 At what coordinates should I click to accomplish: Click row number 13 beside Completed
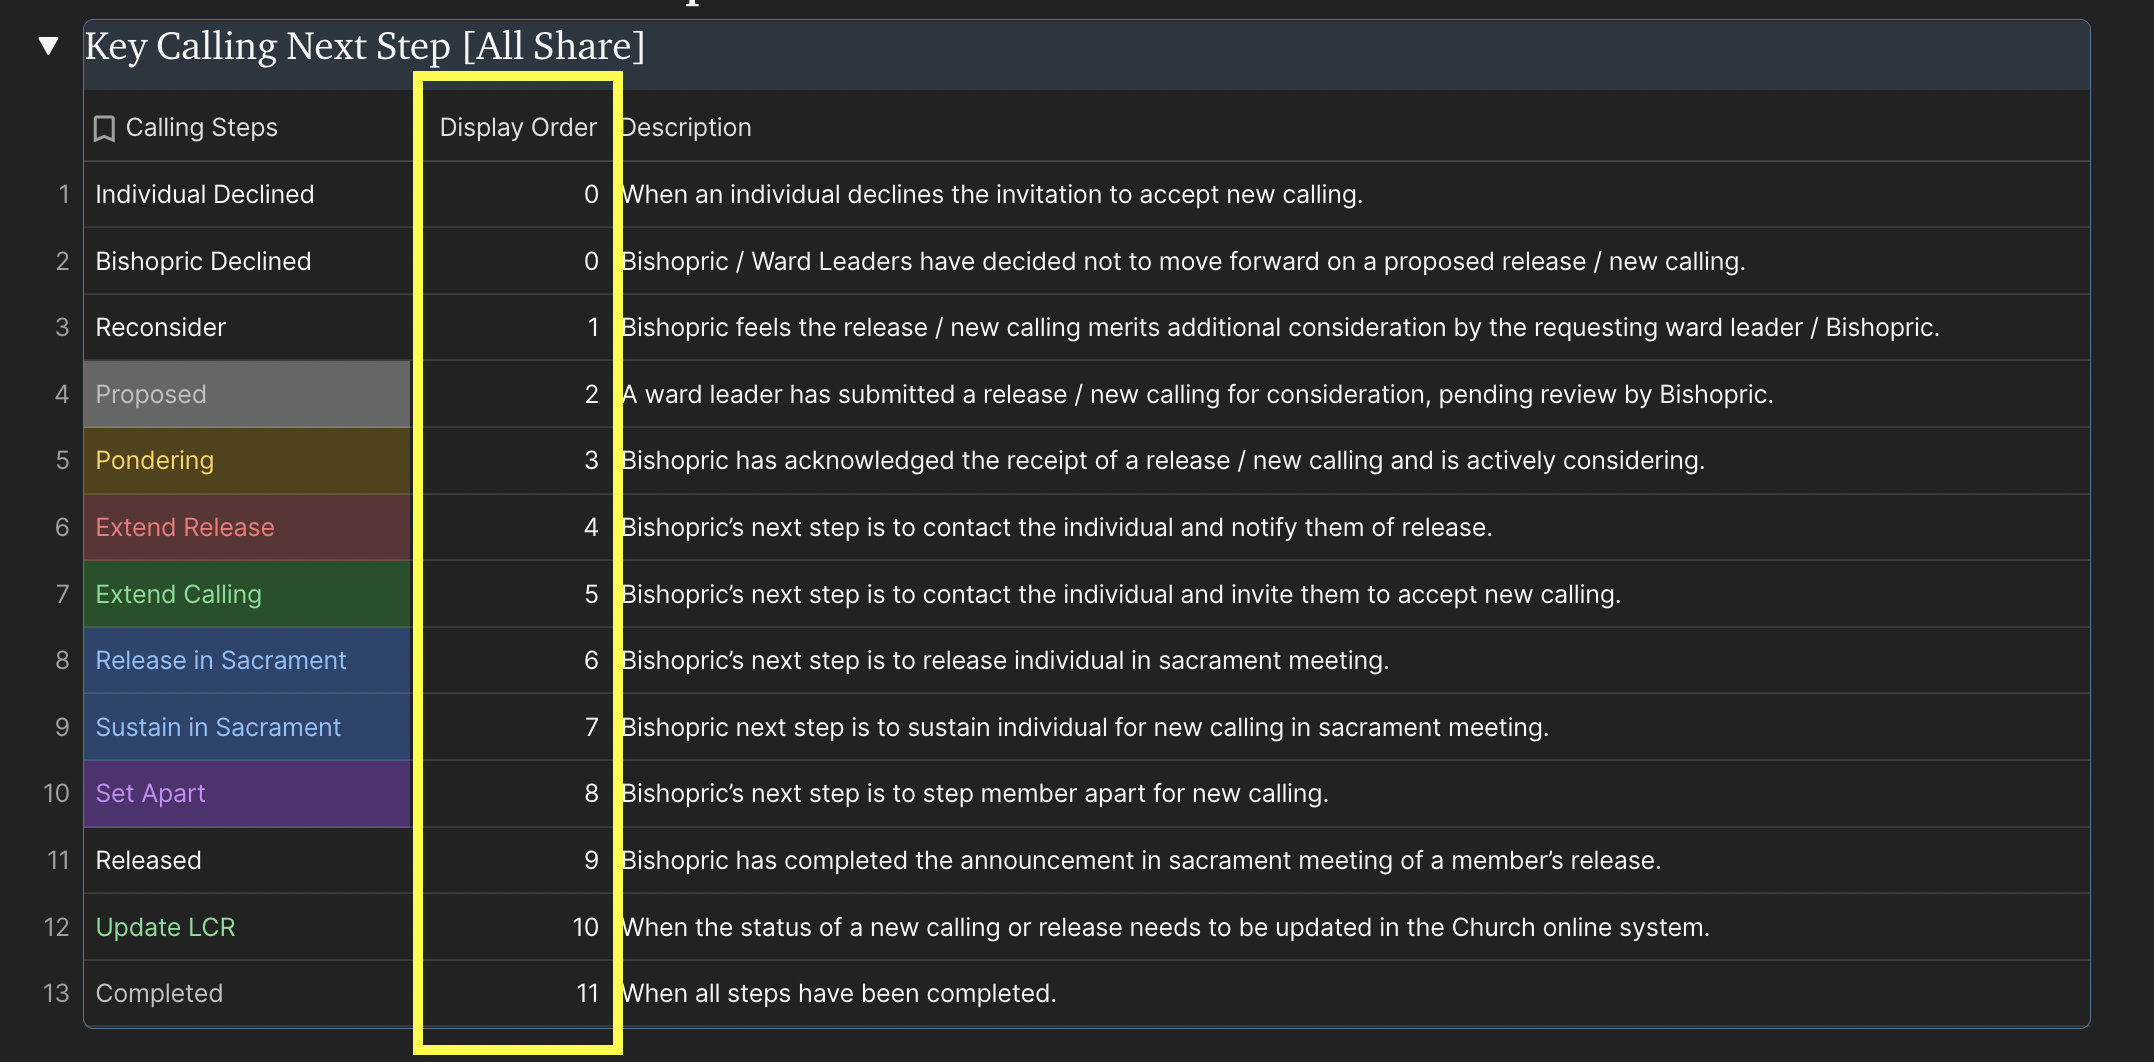click(x=57, y=993)
